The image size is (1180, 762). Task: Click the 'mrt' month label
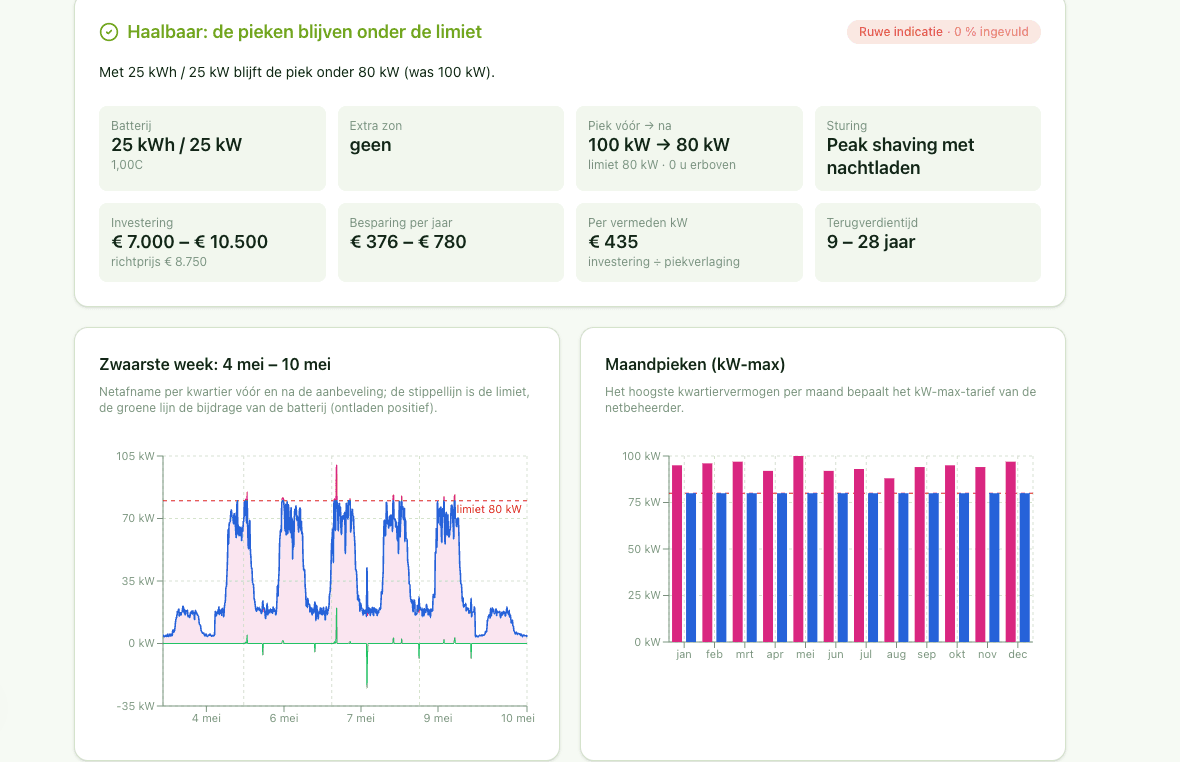point(744,654)
